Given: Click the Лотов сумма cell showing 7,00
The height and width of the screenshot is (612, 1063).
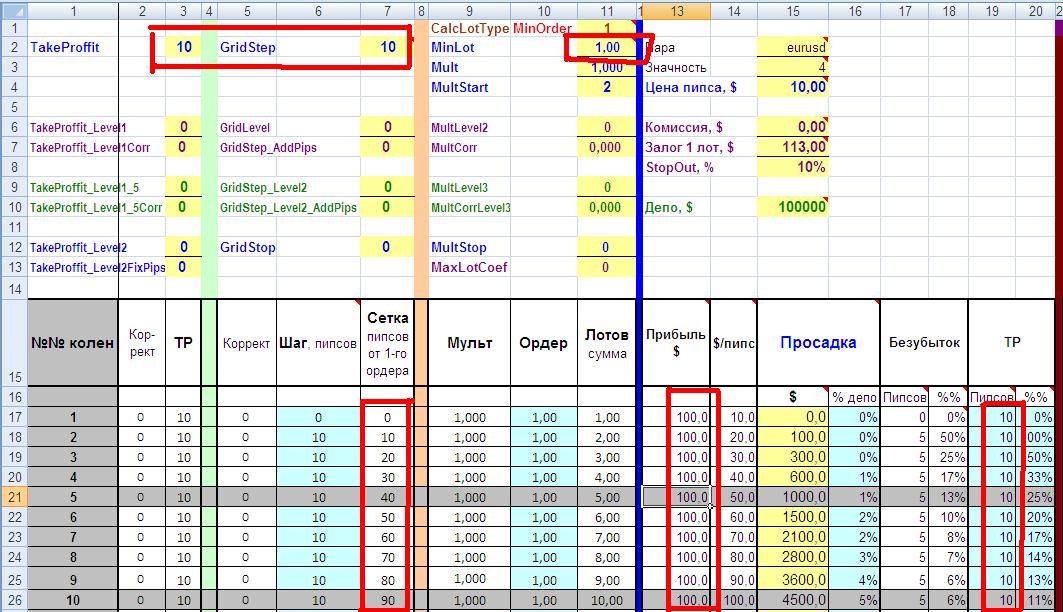Looking at the screenshot, I should 607,537.
